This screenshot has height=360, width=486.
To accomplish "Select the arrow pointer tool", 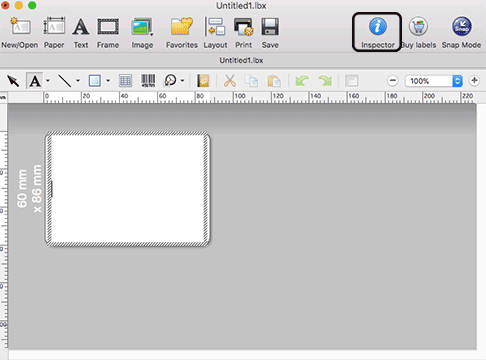I will click(x=13, y=81).
